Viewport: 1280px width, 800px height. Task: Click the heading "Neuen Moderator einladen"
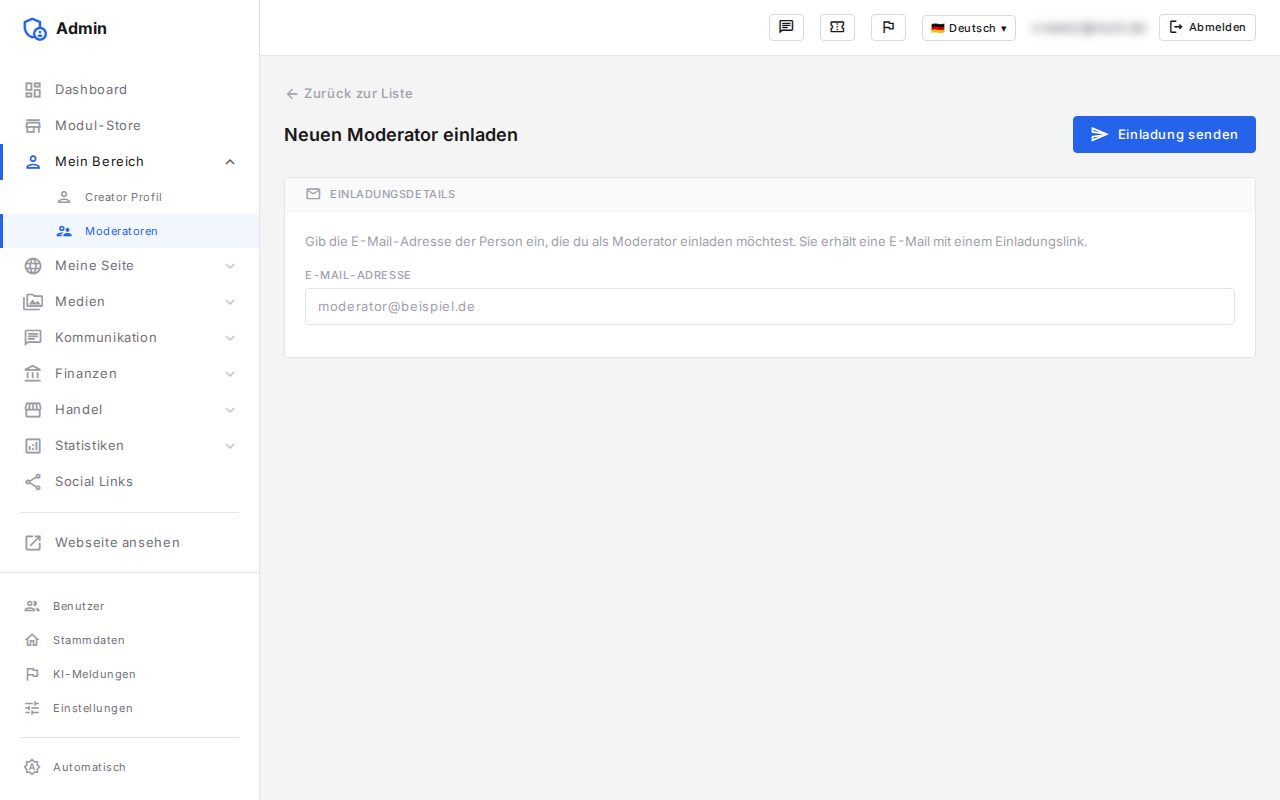pos(401,135)
